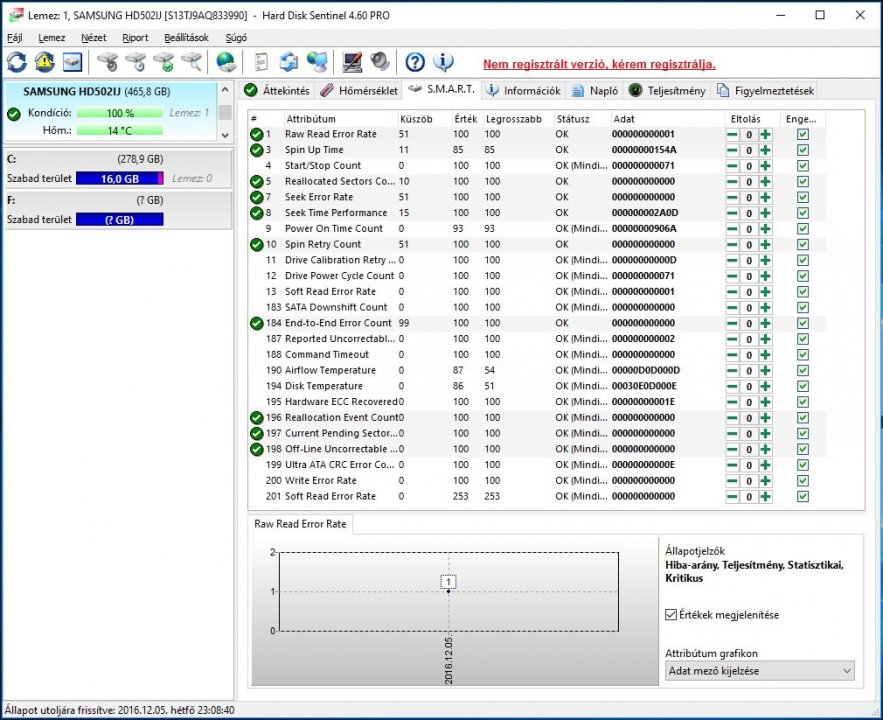883x720 pixels.
Task: Click the report document toolbar icon
Action: pos(262,62)
